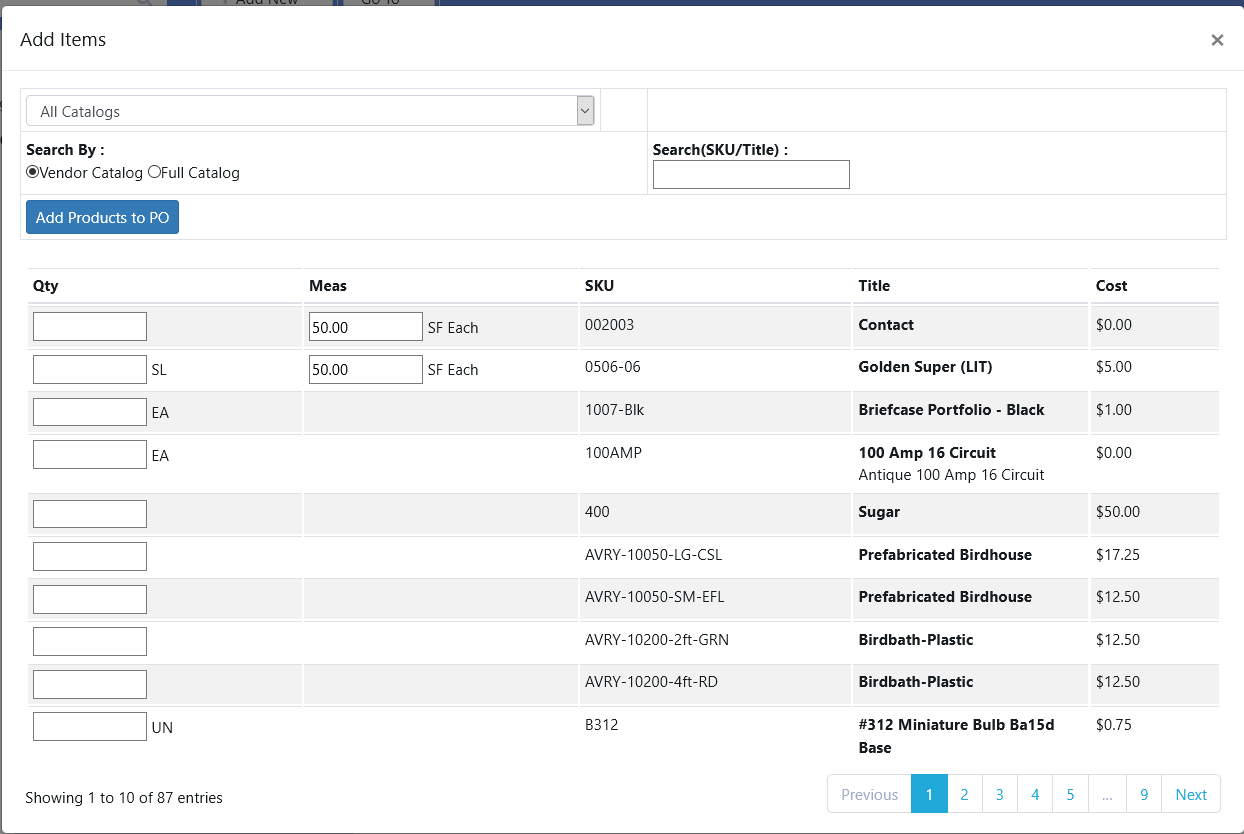The image size is (1244, 834).
Task: Go to page 2 of results
Action: [x=964, y=794]
